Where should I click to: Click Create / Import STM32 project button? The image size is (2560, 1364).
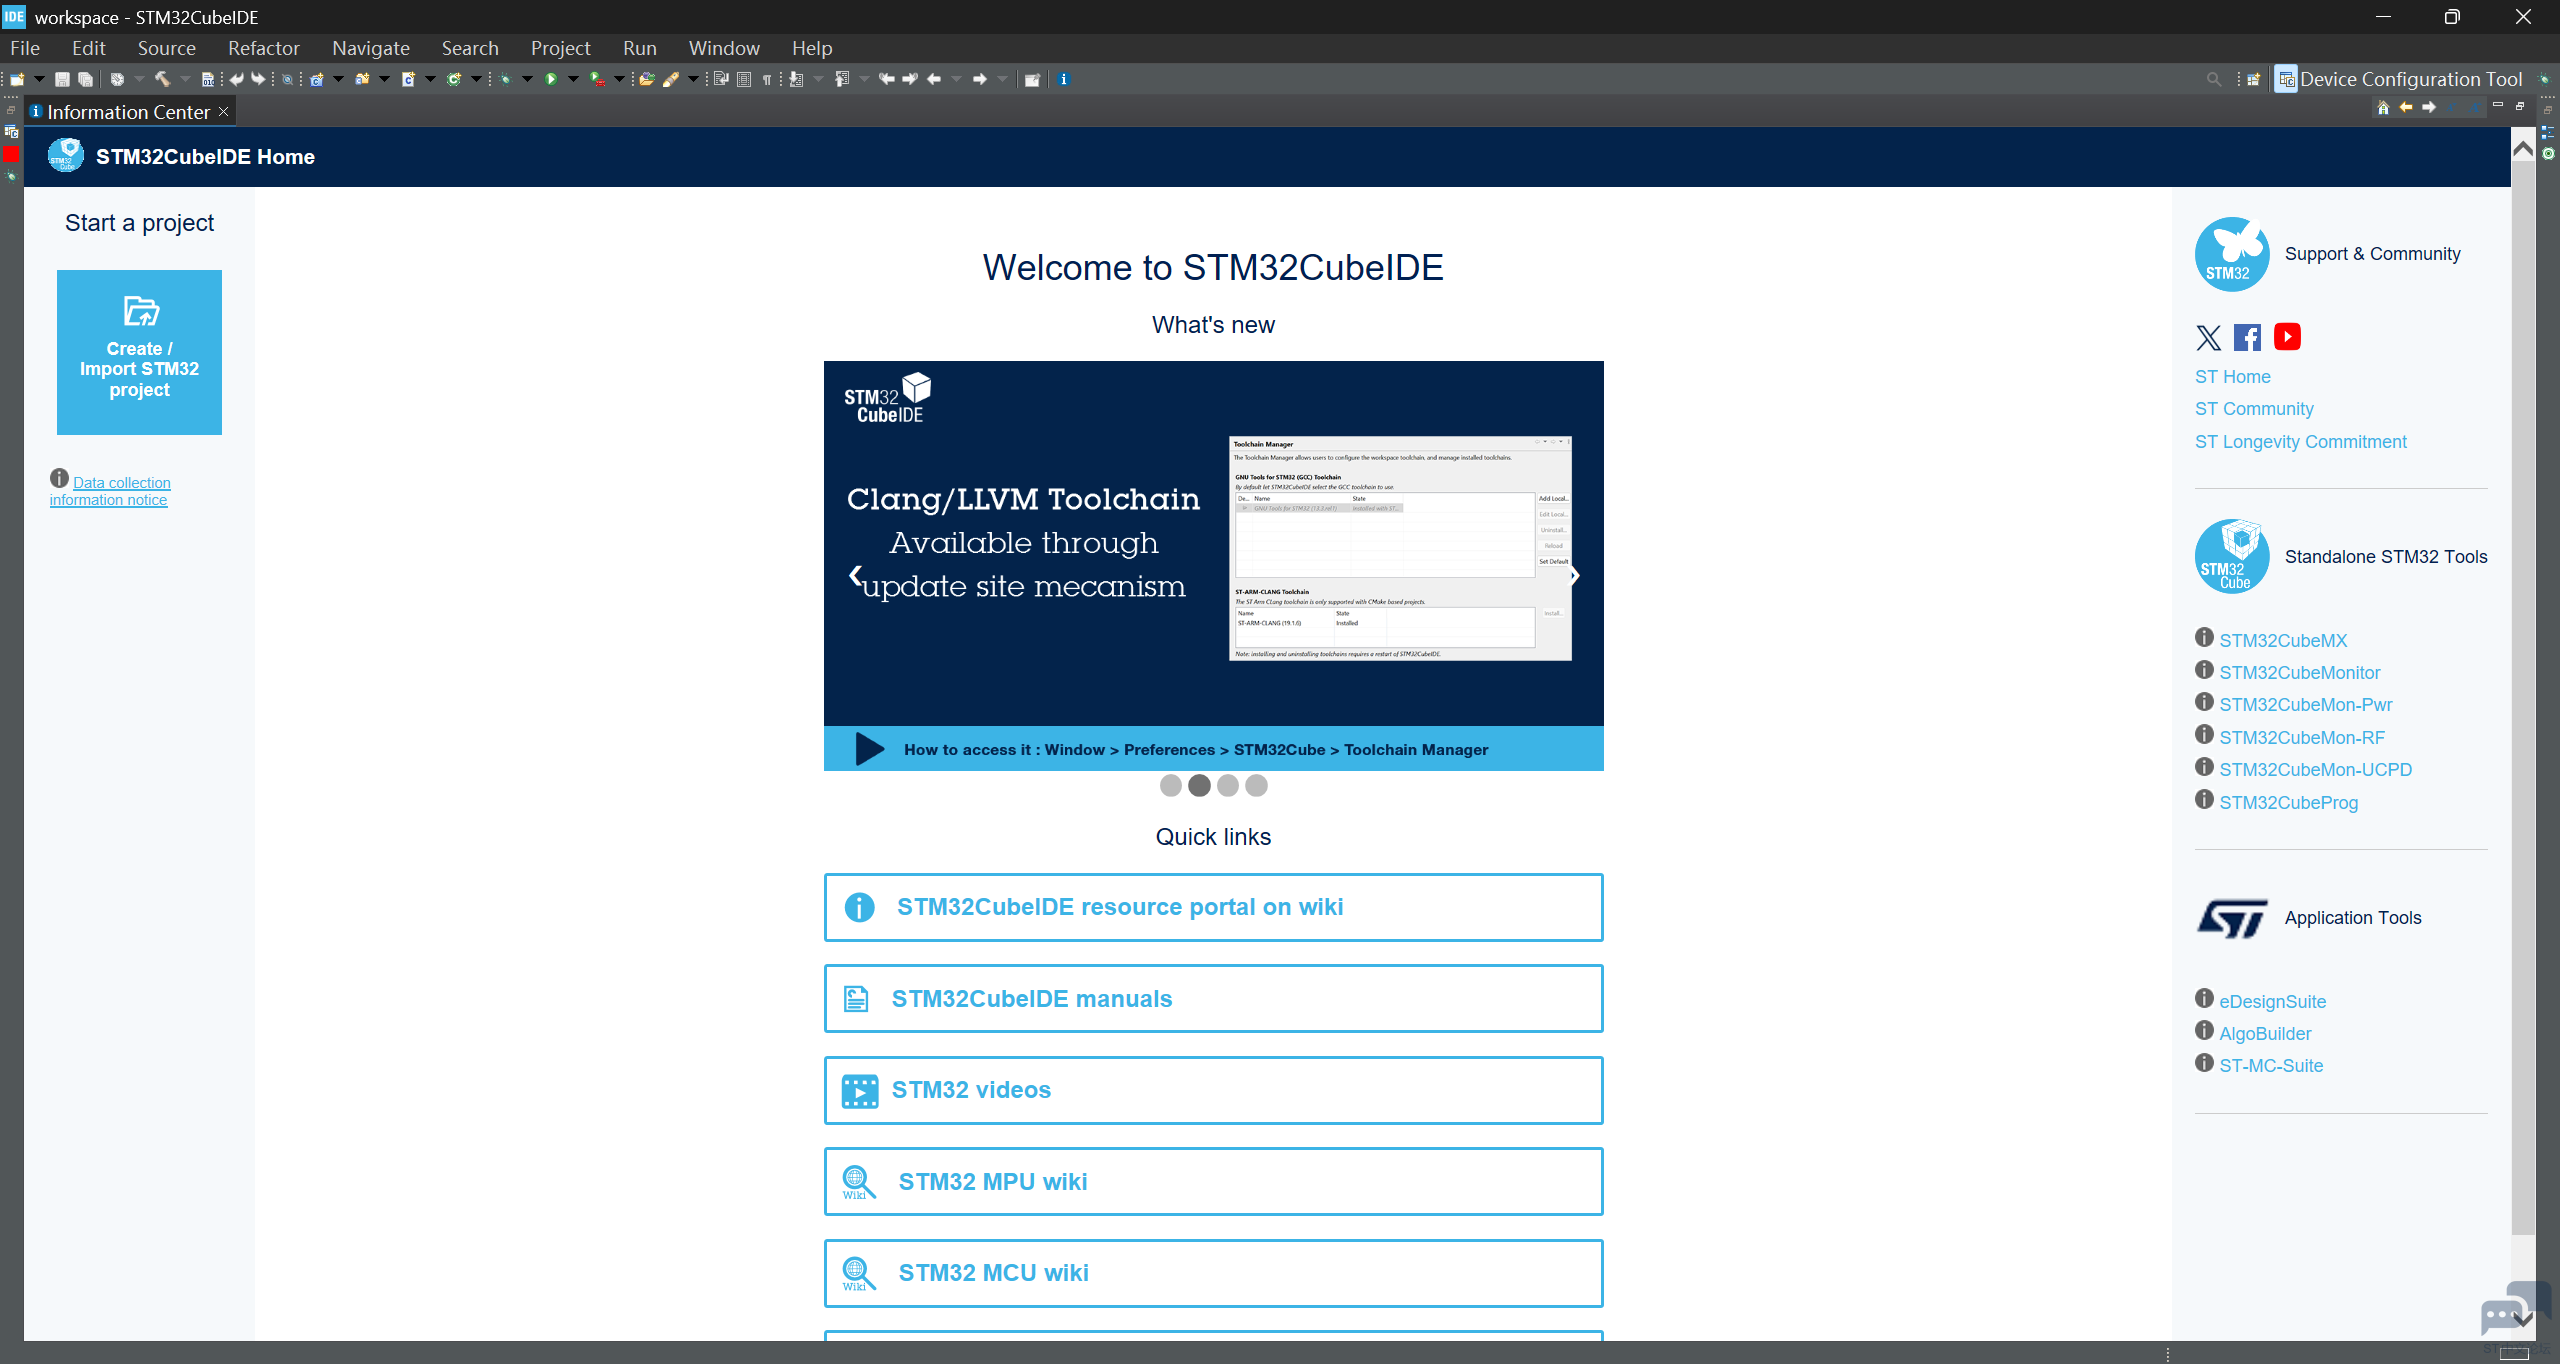point(139,352)
